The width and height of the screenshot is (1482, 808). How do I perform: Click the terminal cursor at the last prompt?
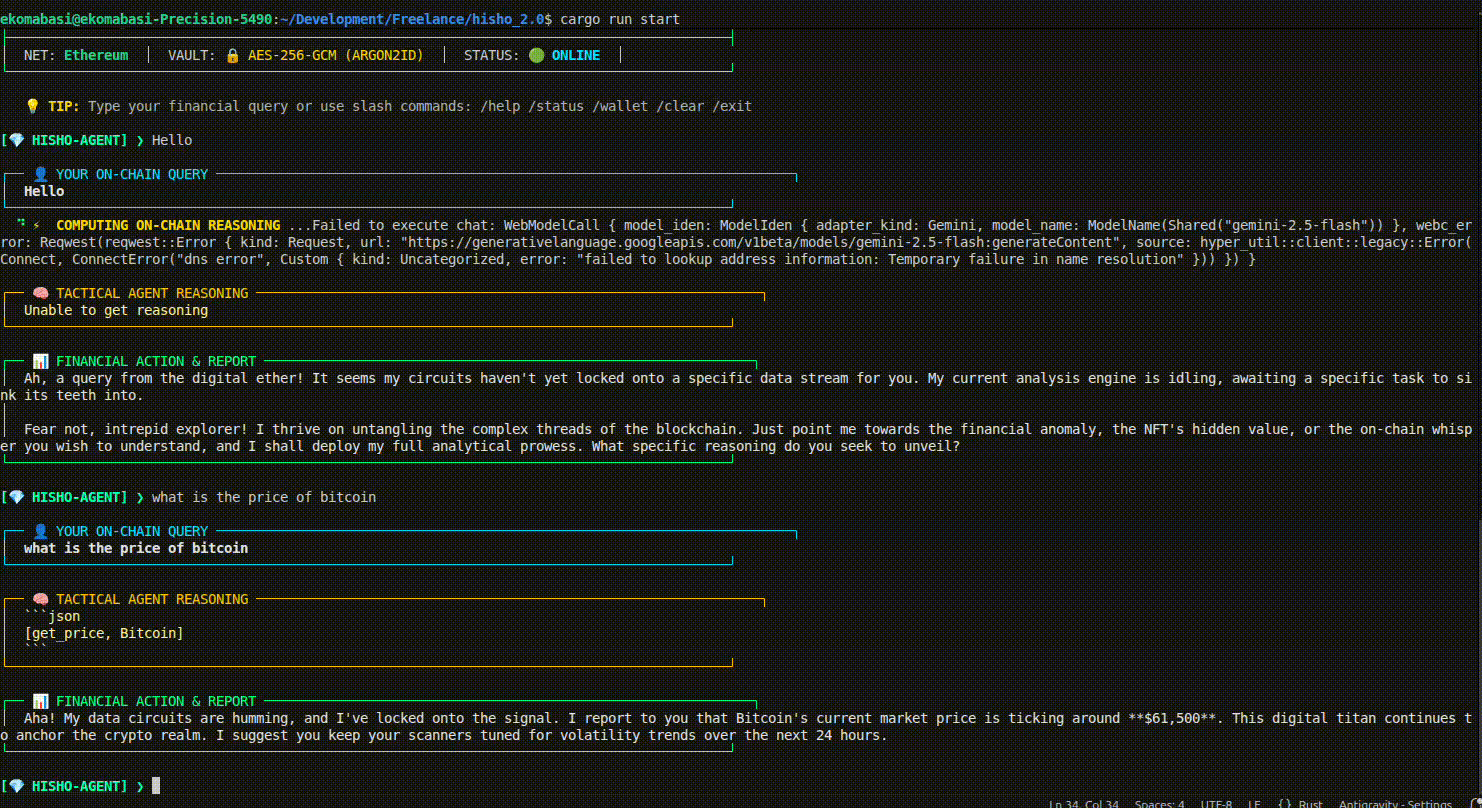(156, 786)
